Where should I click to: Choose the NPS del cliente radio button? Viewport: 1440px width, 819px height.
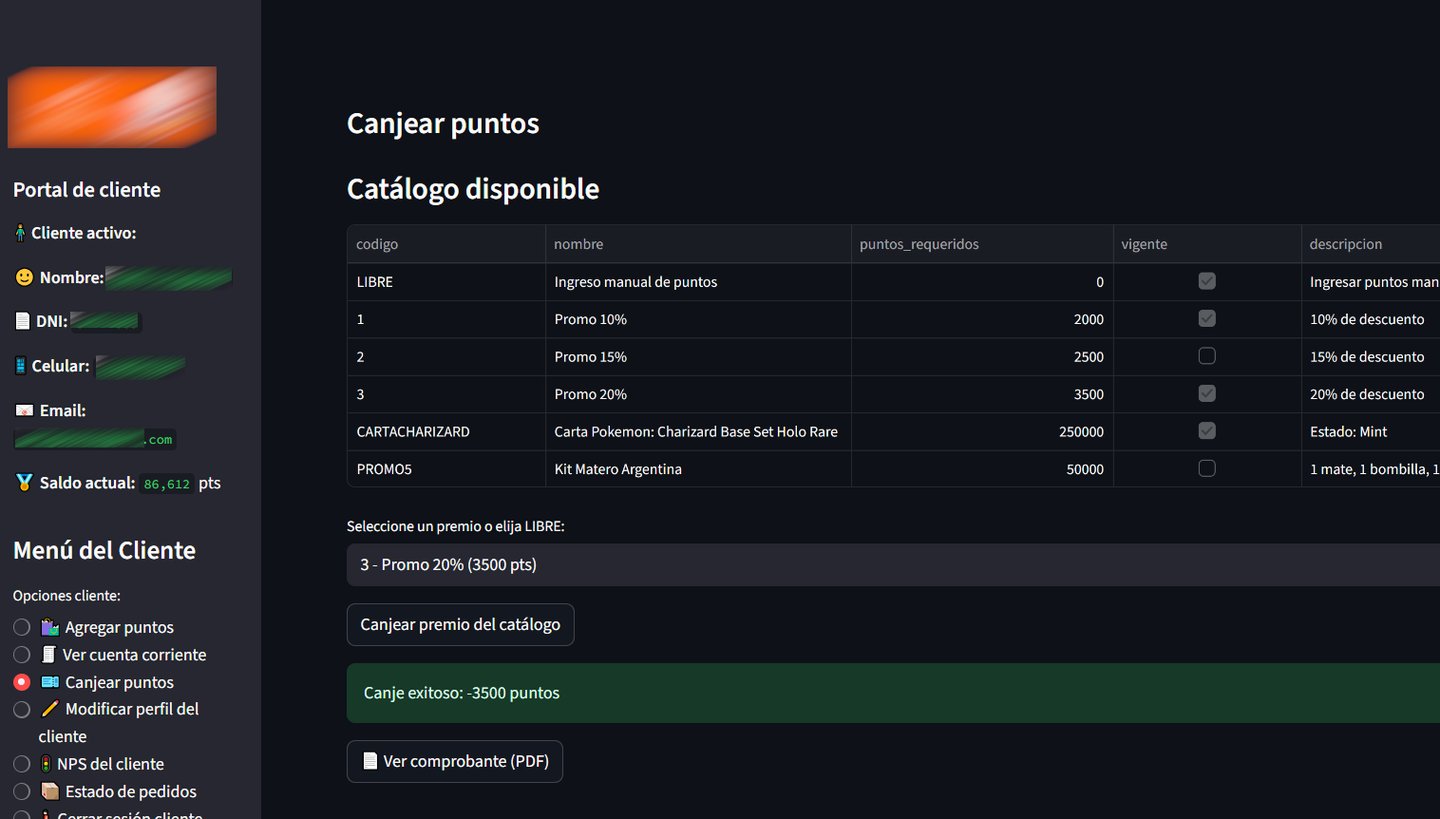click(21, 764)
